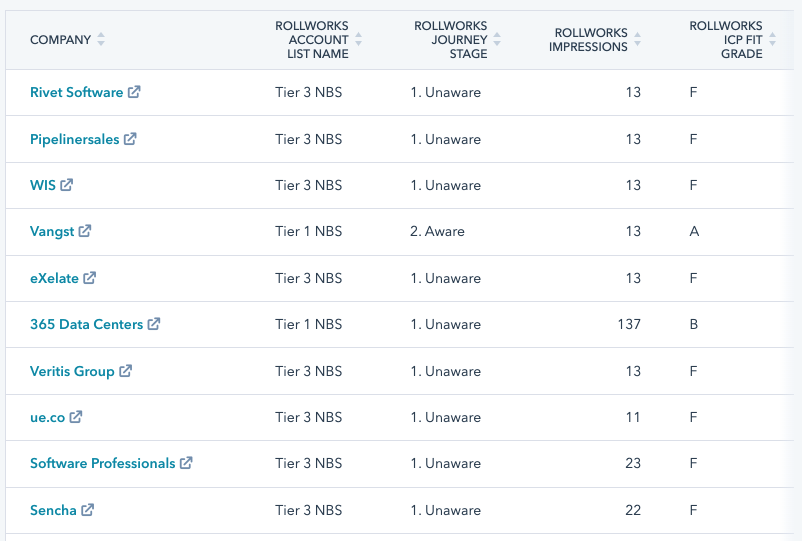Click Rivet Software's 1. Unaware stage
This screenshot has width=802, height=541.
click(x=445, y=92)
